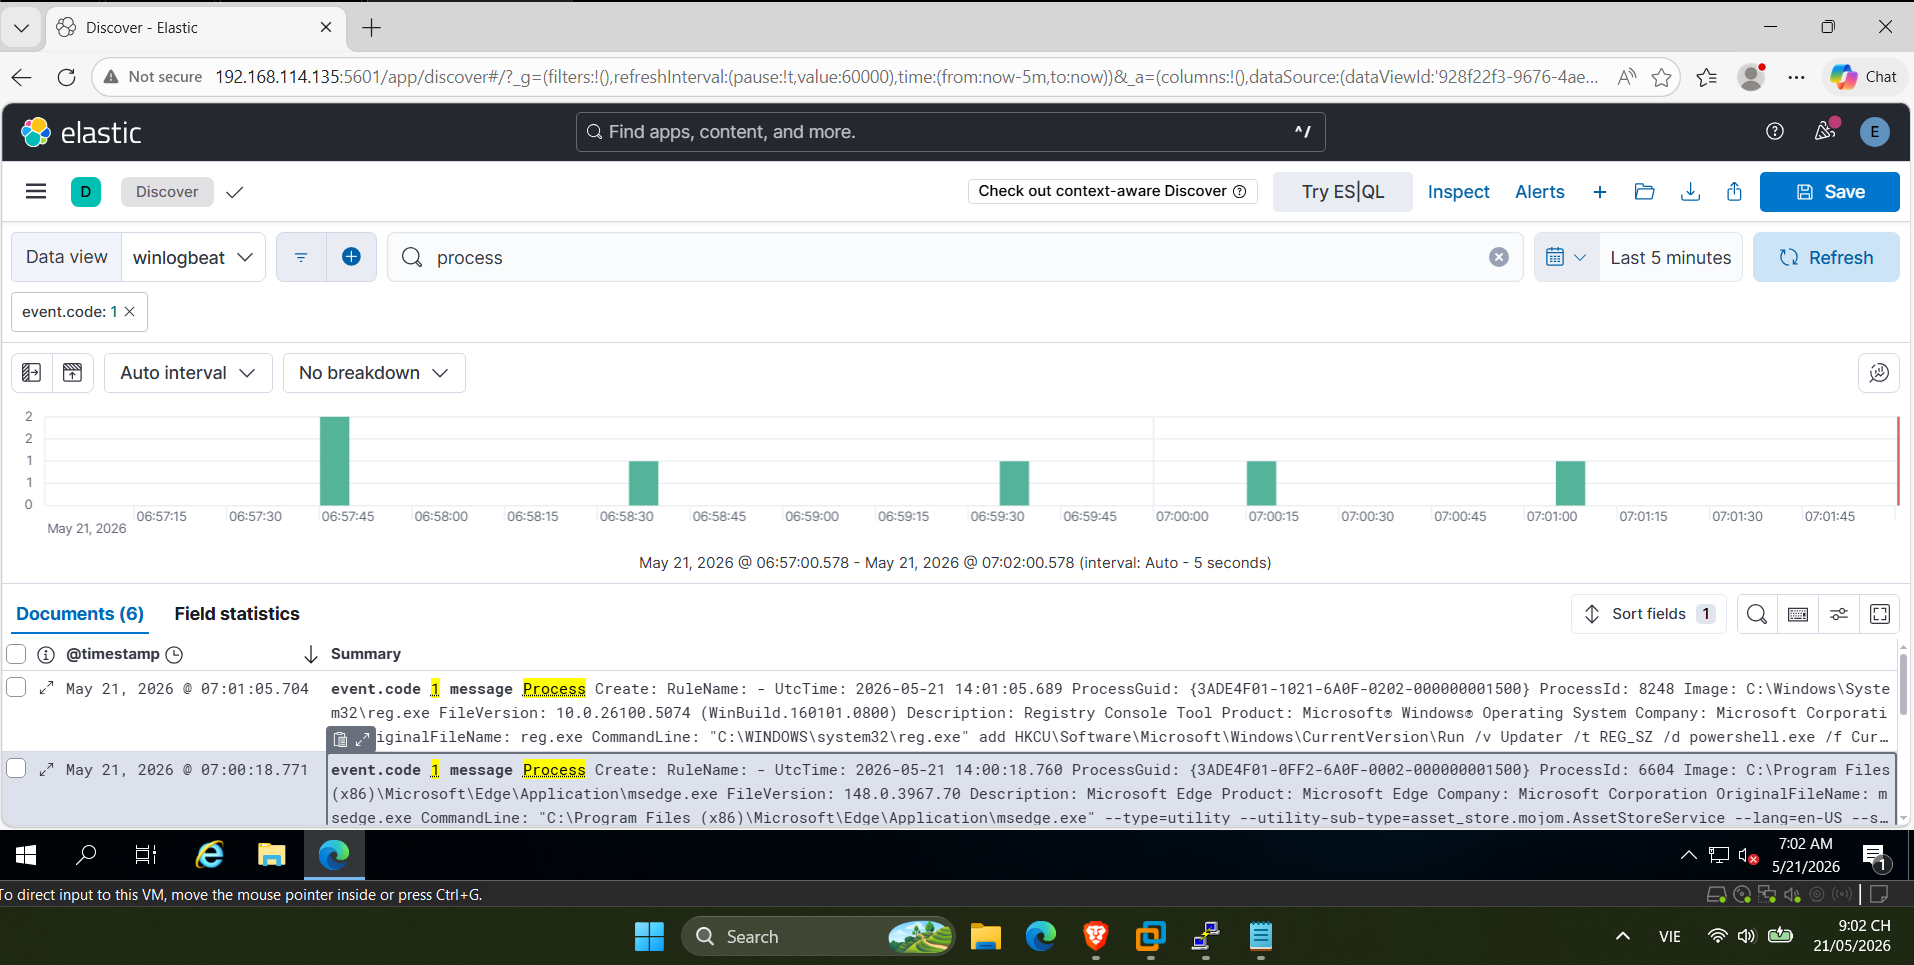
Task: Click the info icon beside @timestamp
Action: [x=46, y=654]
